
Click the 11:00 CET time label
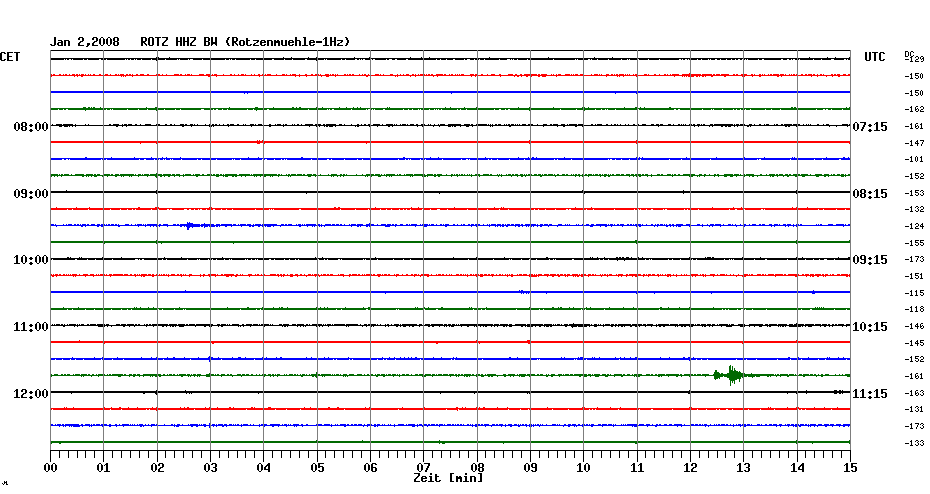coord(31,327)
